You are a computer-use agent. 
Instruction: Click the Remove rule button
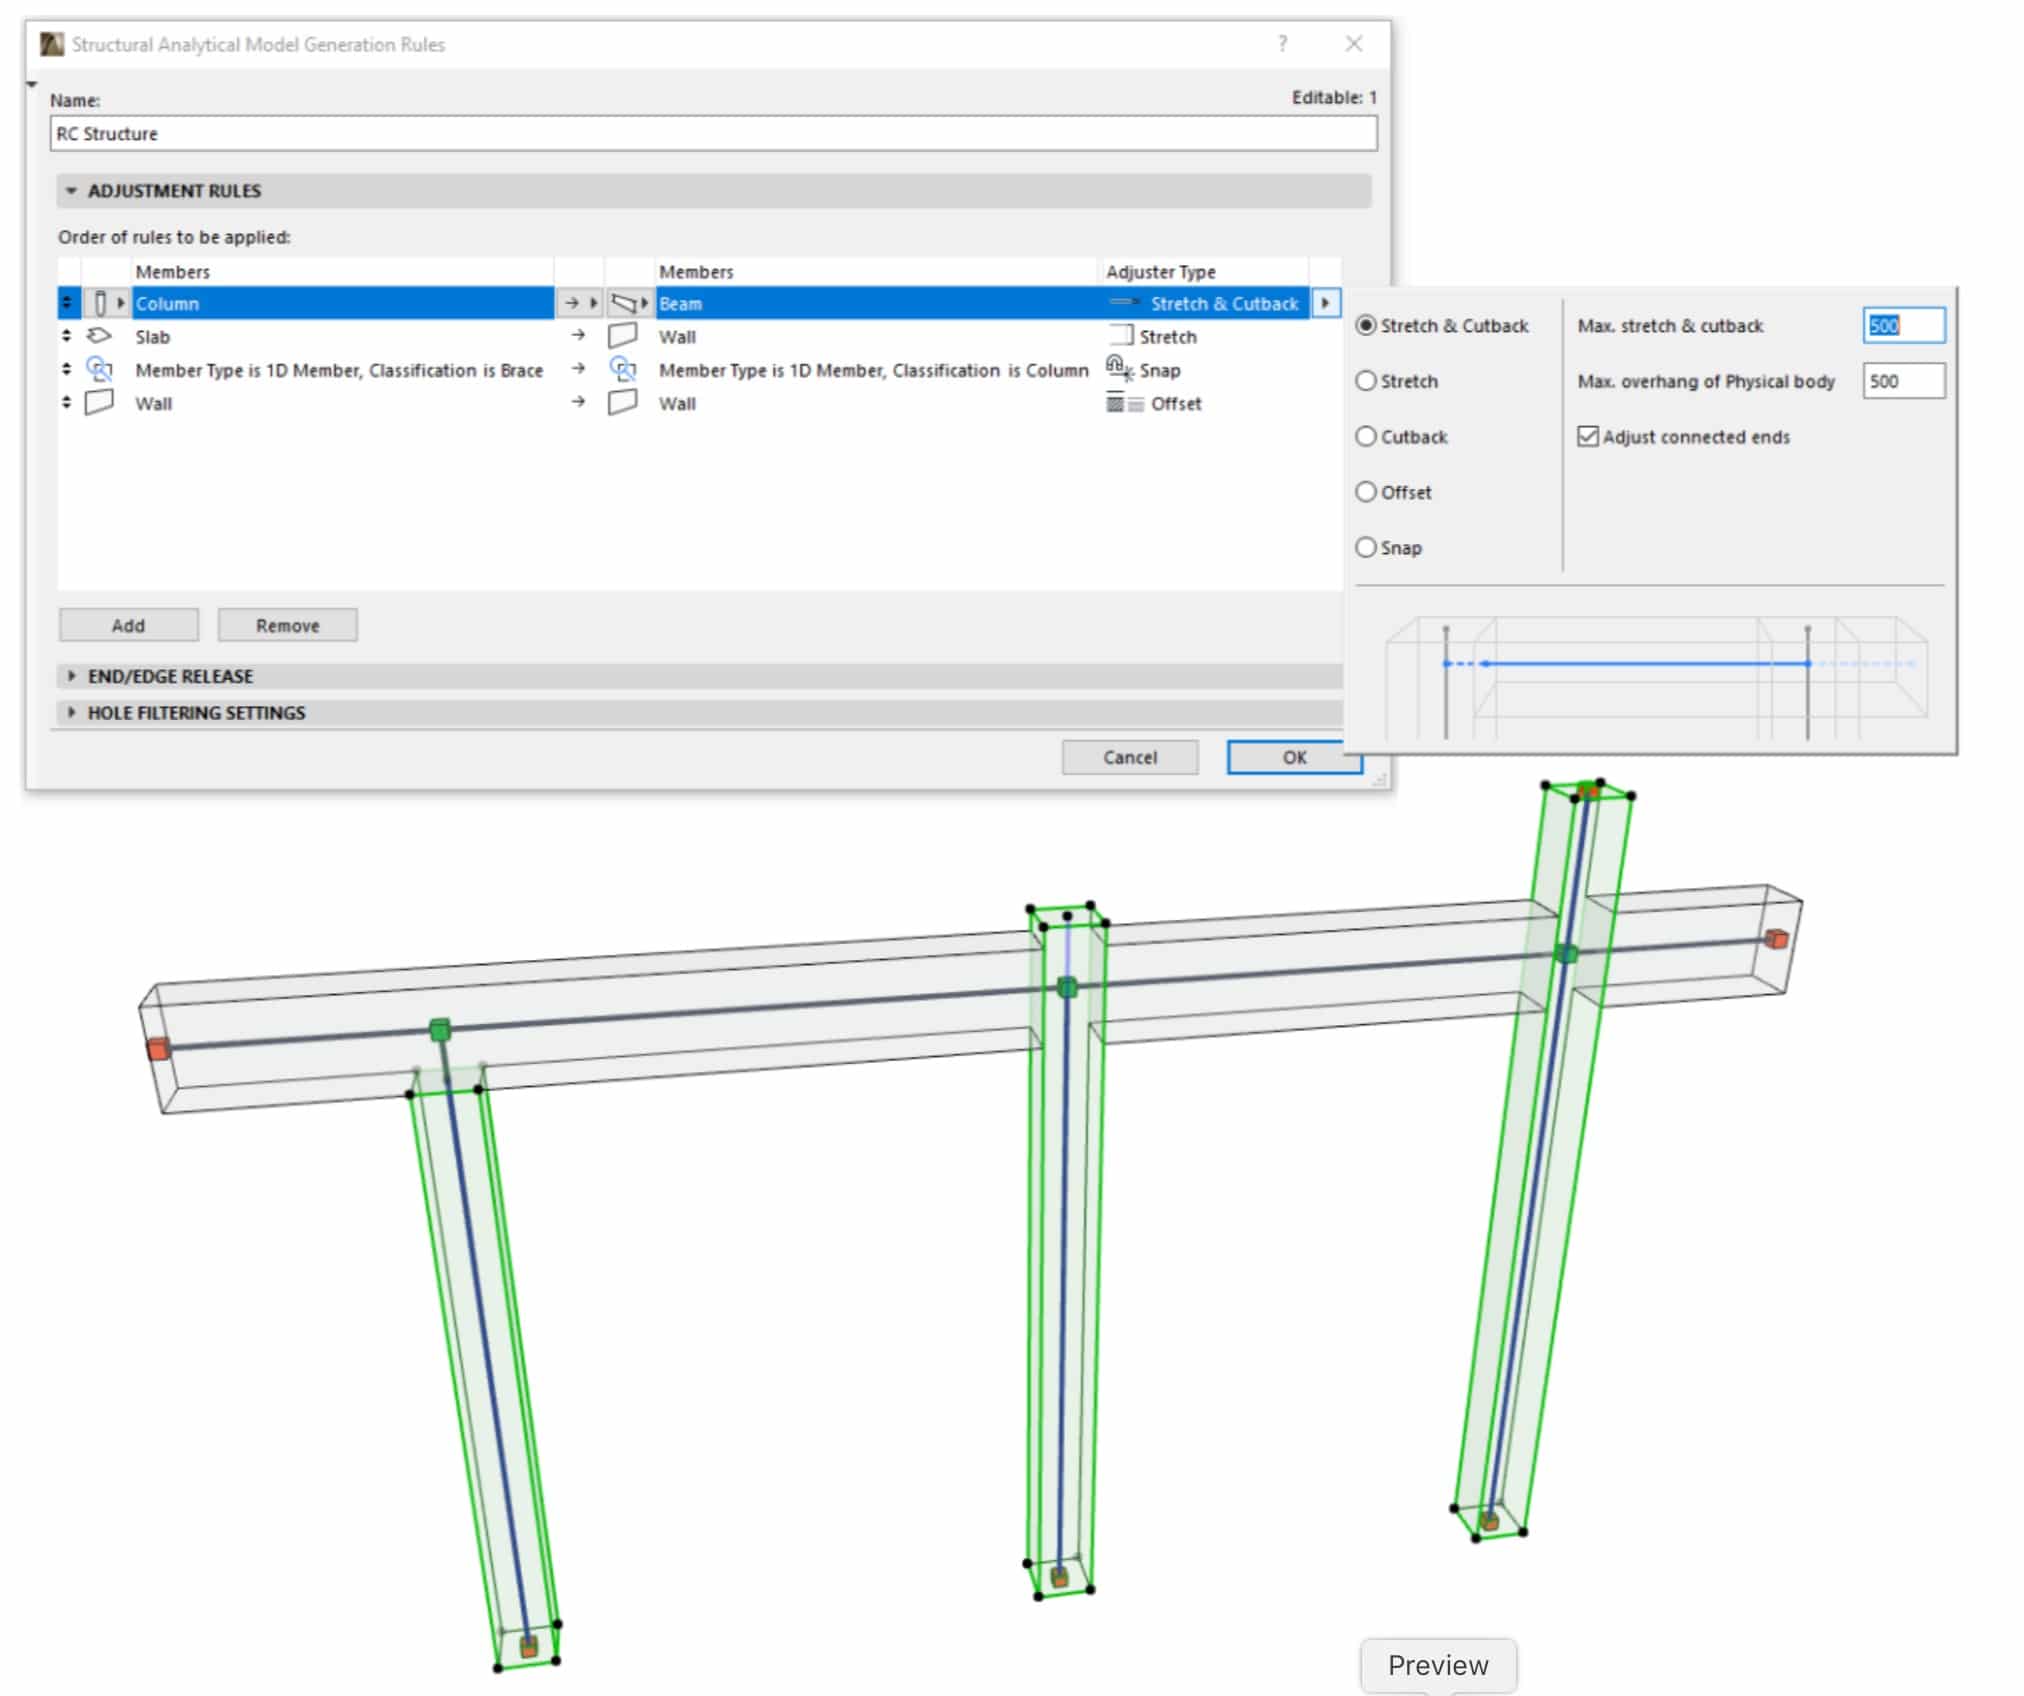[287, 625]
